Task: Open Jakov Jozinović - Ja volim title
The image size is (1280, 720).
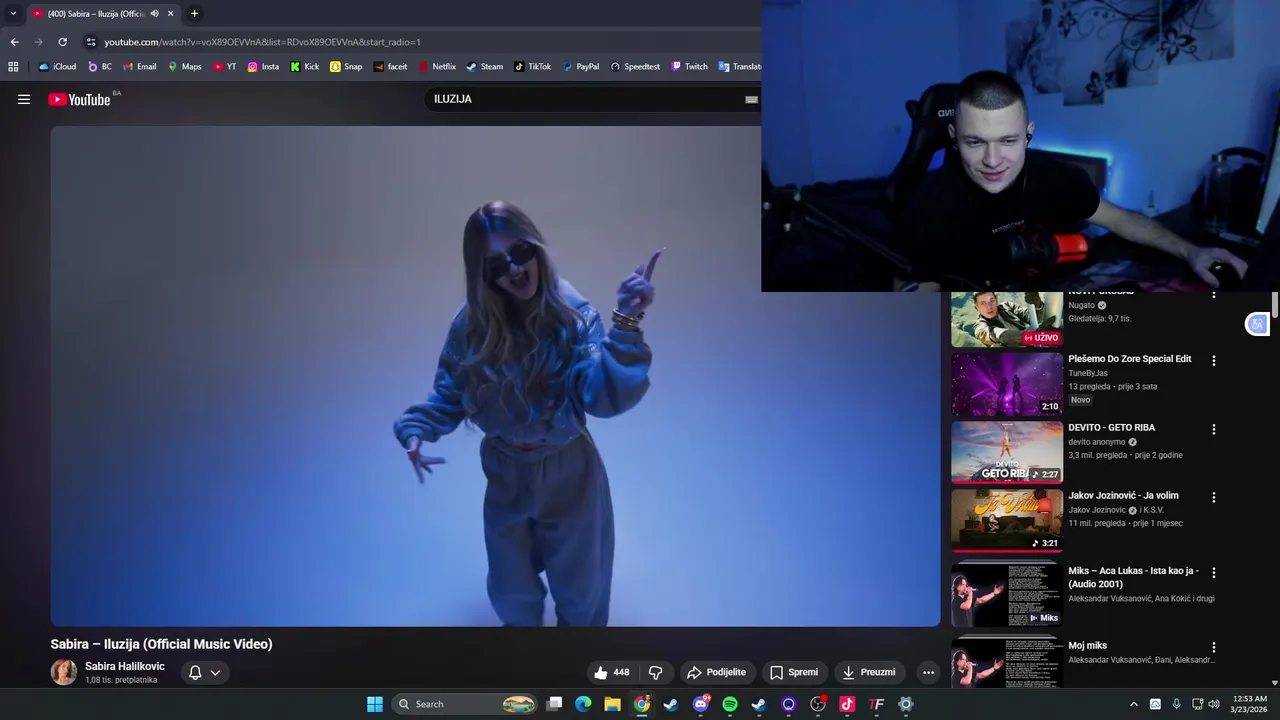Action: 1123,495
